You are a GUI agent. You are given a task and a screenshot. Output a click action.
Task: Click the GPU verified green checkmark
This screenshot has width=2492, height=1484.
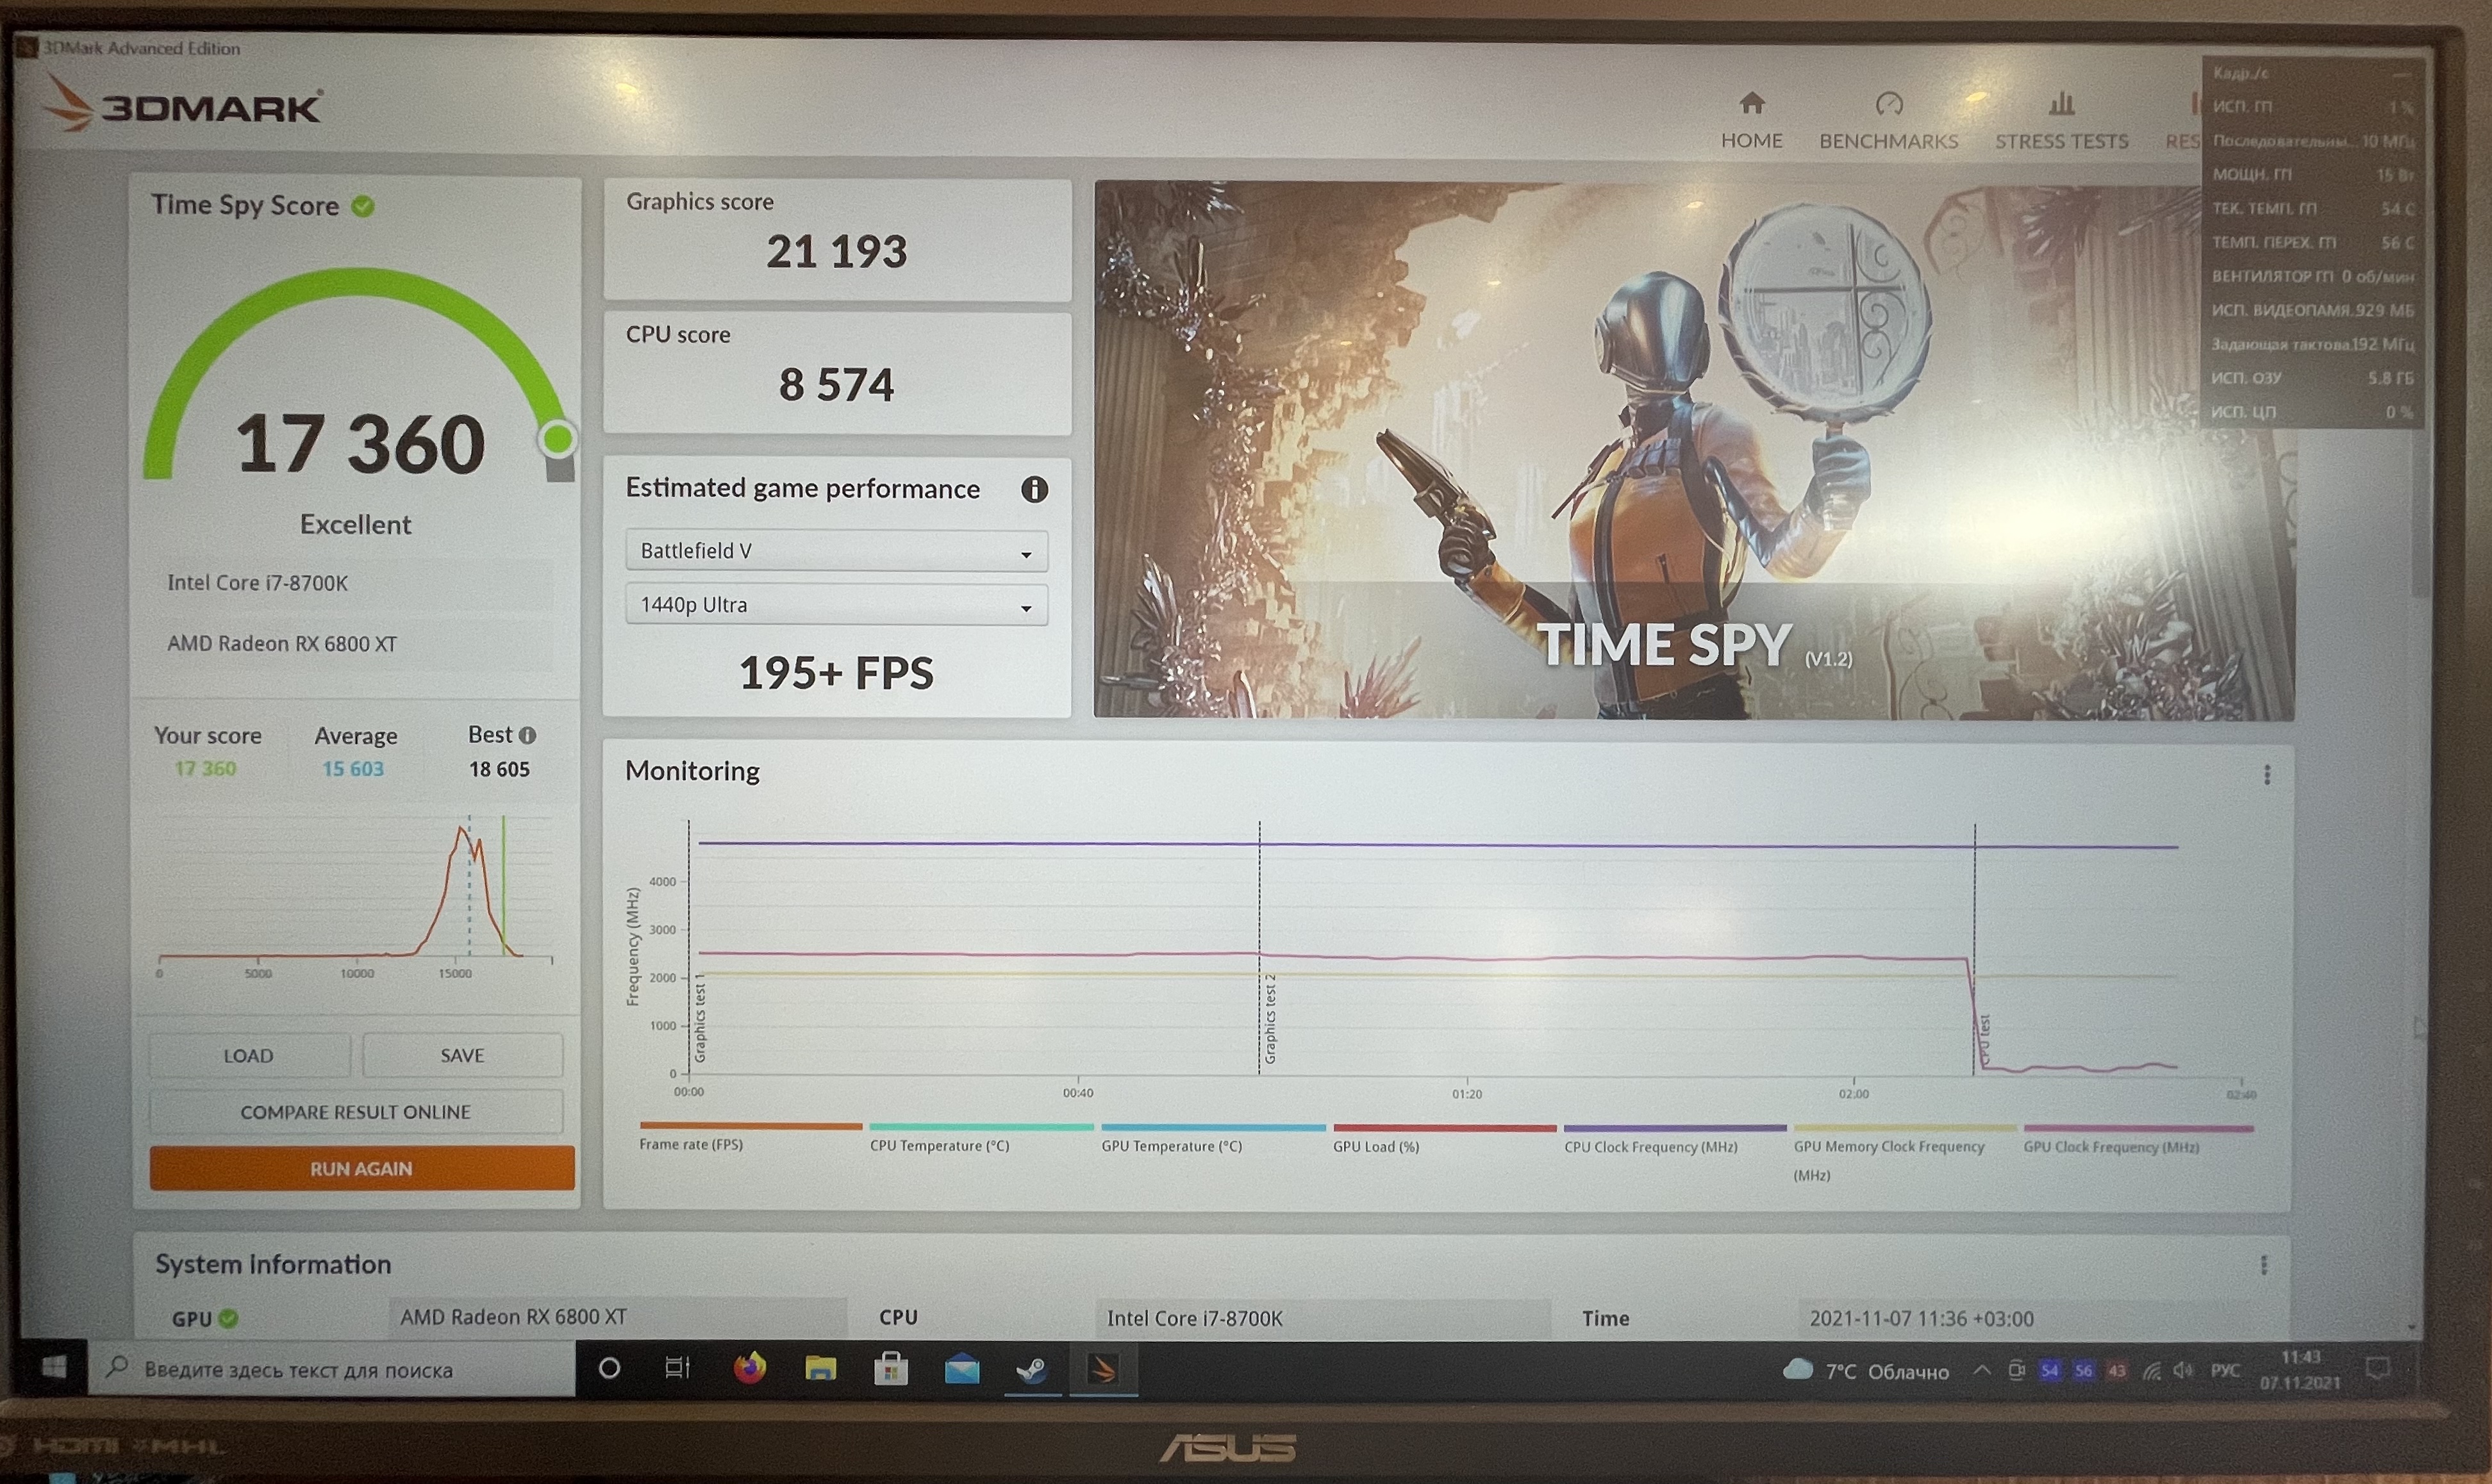228,1318
